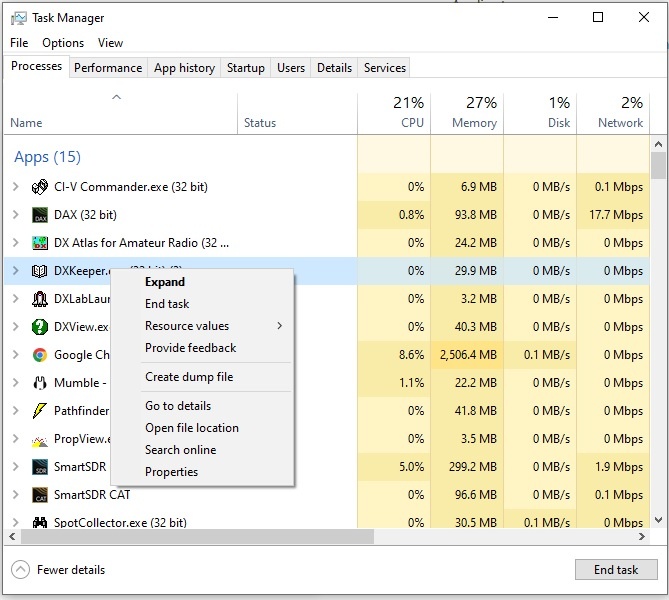The image size is (669, 600).
Task: Sort by the Name column header
Action: coord(121,114)
